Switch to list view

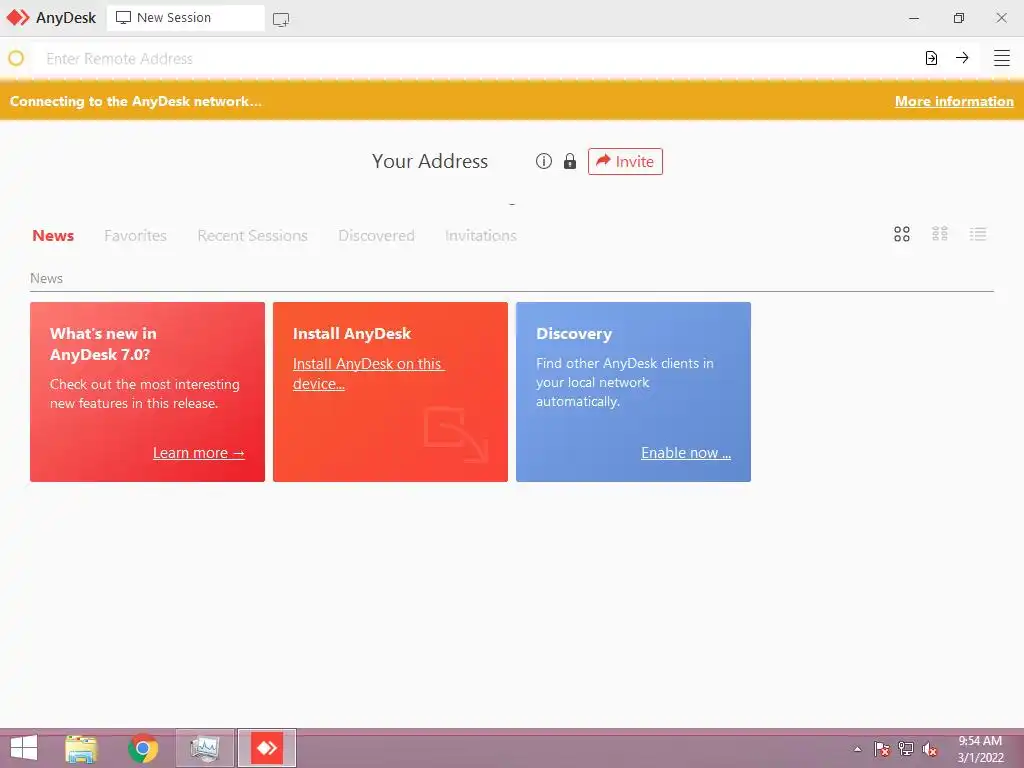click(978, 234)
